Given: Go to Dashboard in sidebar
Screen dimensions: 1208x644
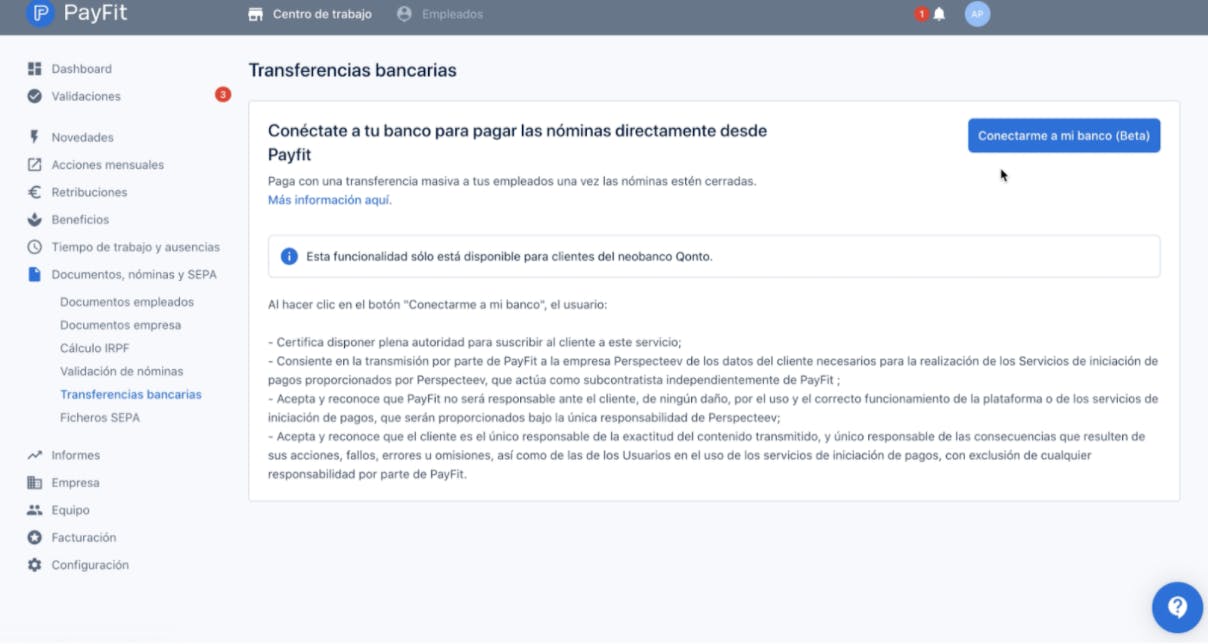Looking at the screenshot, I should pos(82,69).
